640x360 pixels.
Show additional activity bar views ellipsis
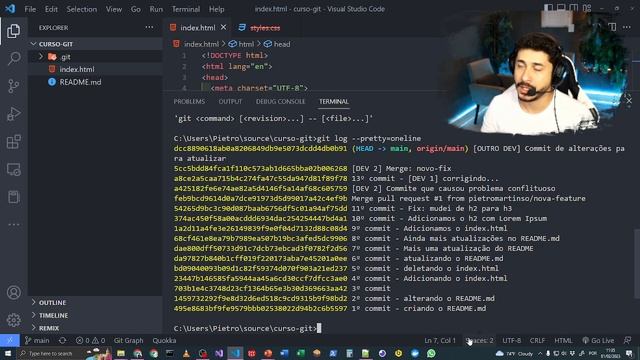point(13,224)
